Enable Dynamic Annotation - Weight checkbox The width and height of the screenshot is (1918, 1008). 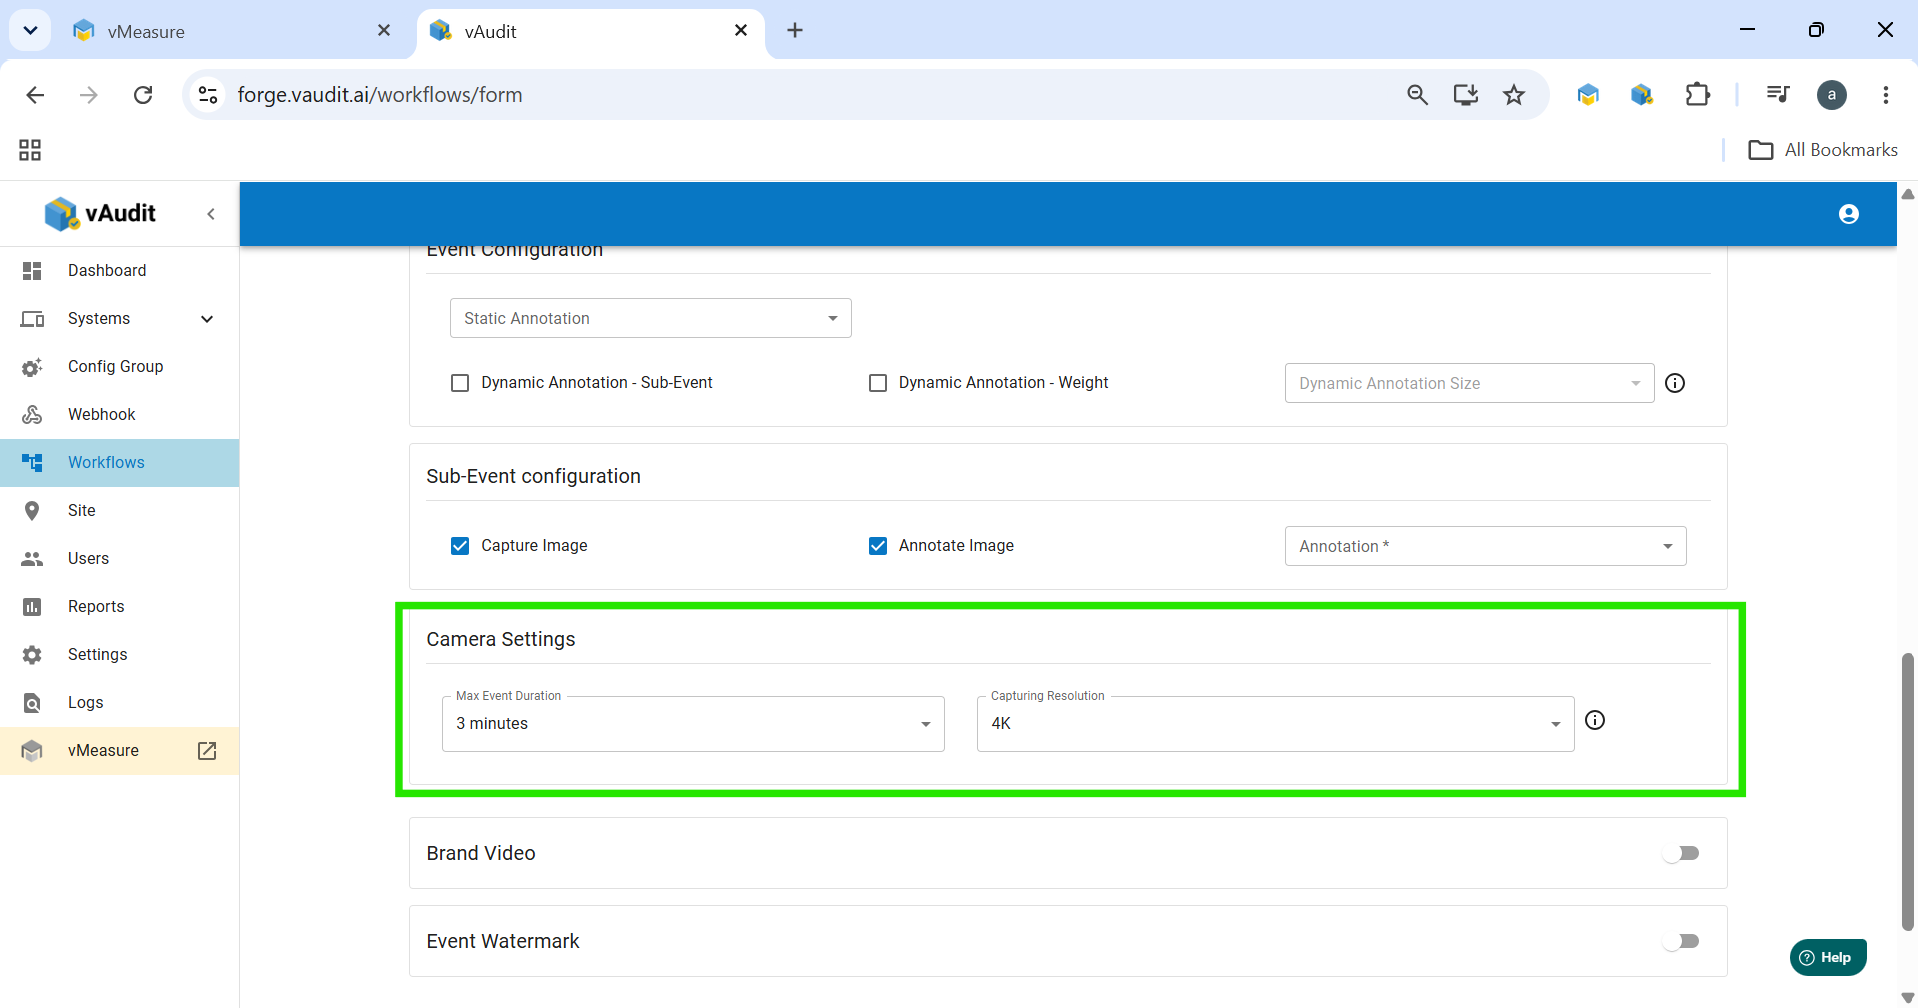click(x=878, y=383)
